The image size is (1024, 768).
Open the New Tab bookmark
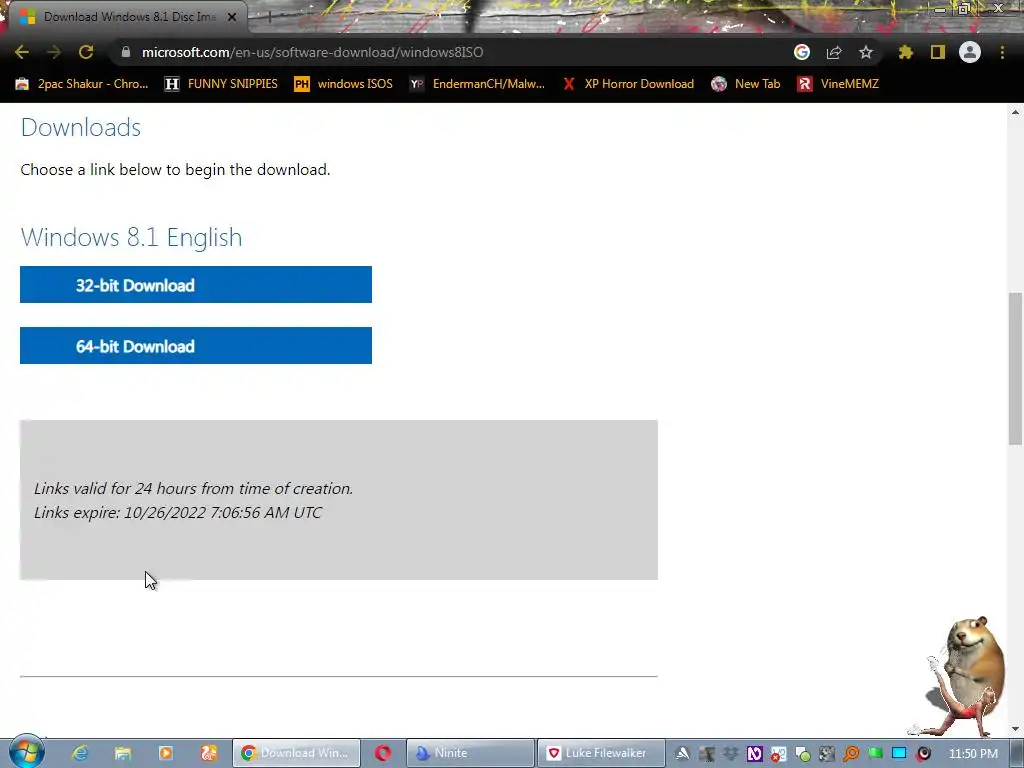[x=746, y=84]
